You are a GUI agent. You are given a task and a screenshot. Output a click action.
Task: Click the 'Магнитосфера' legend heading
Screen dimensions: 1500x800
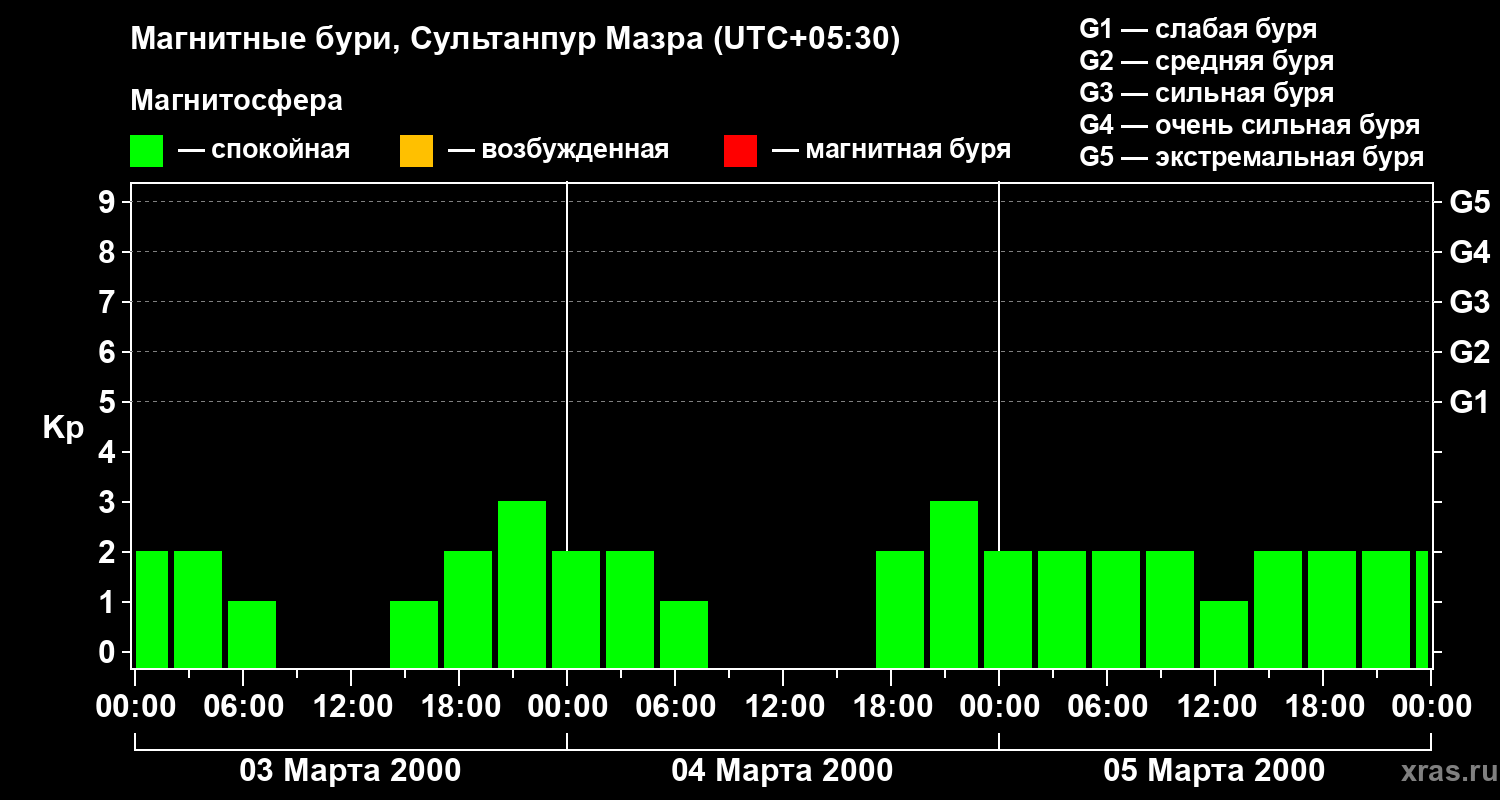(x=236, y=101)
